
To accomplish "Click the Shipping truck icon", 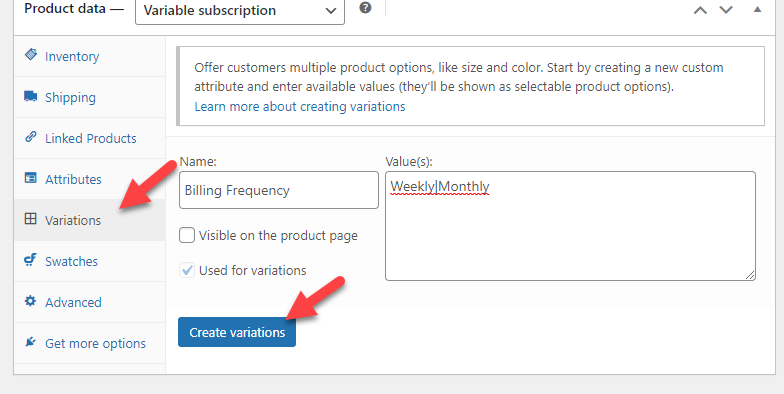I will pos(30,96).
